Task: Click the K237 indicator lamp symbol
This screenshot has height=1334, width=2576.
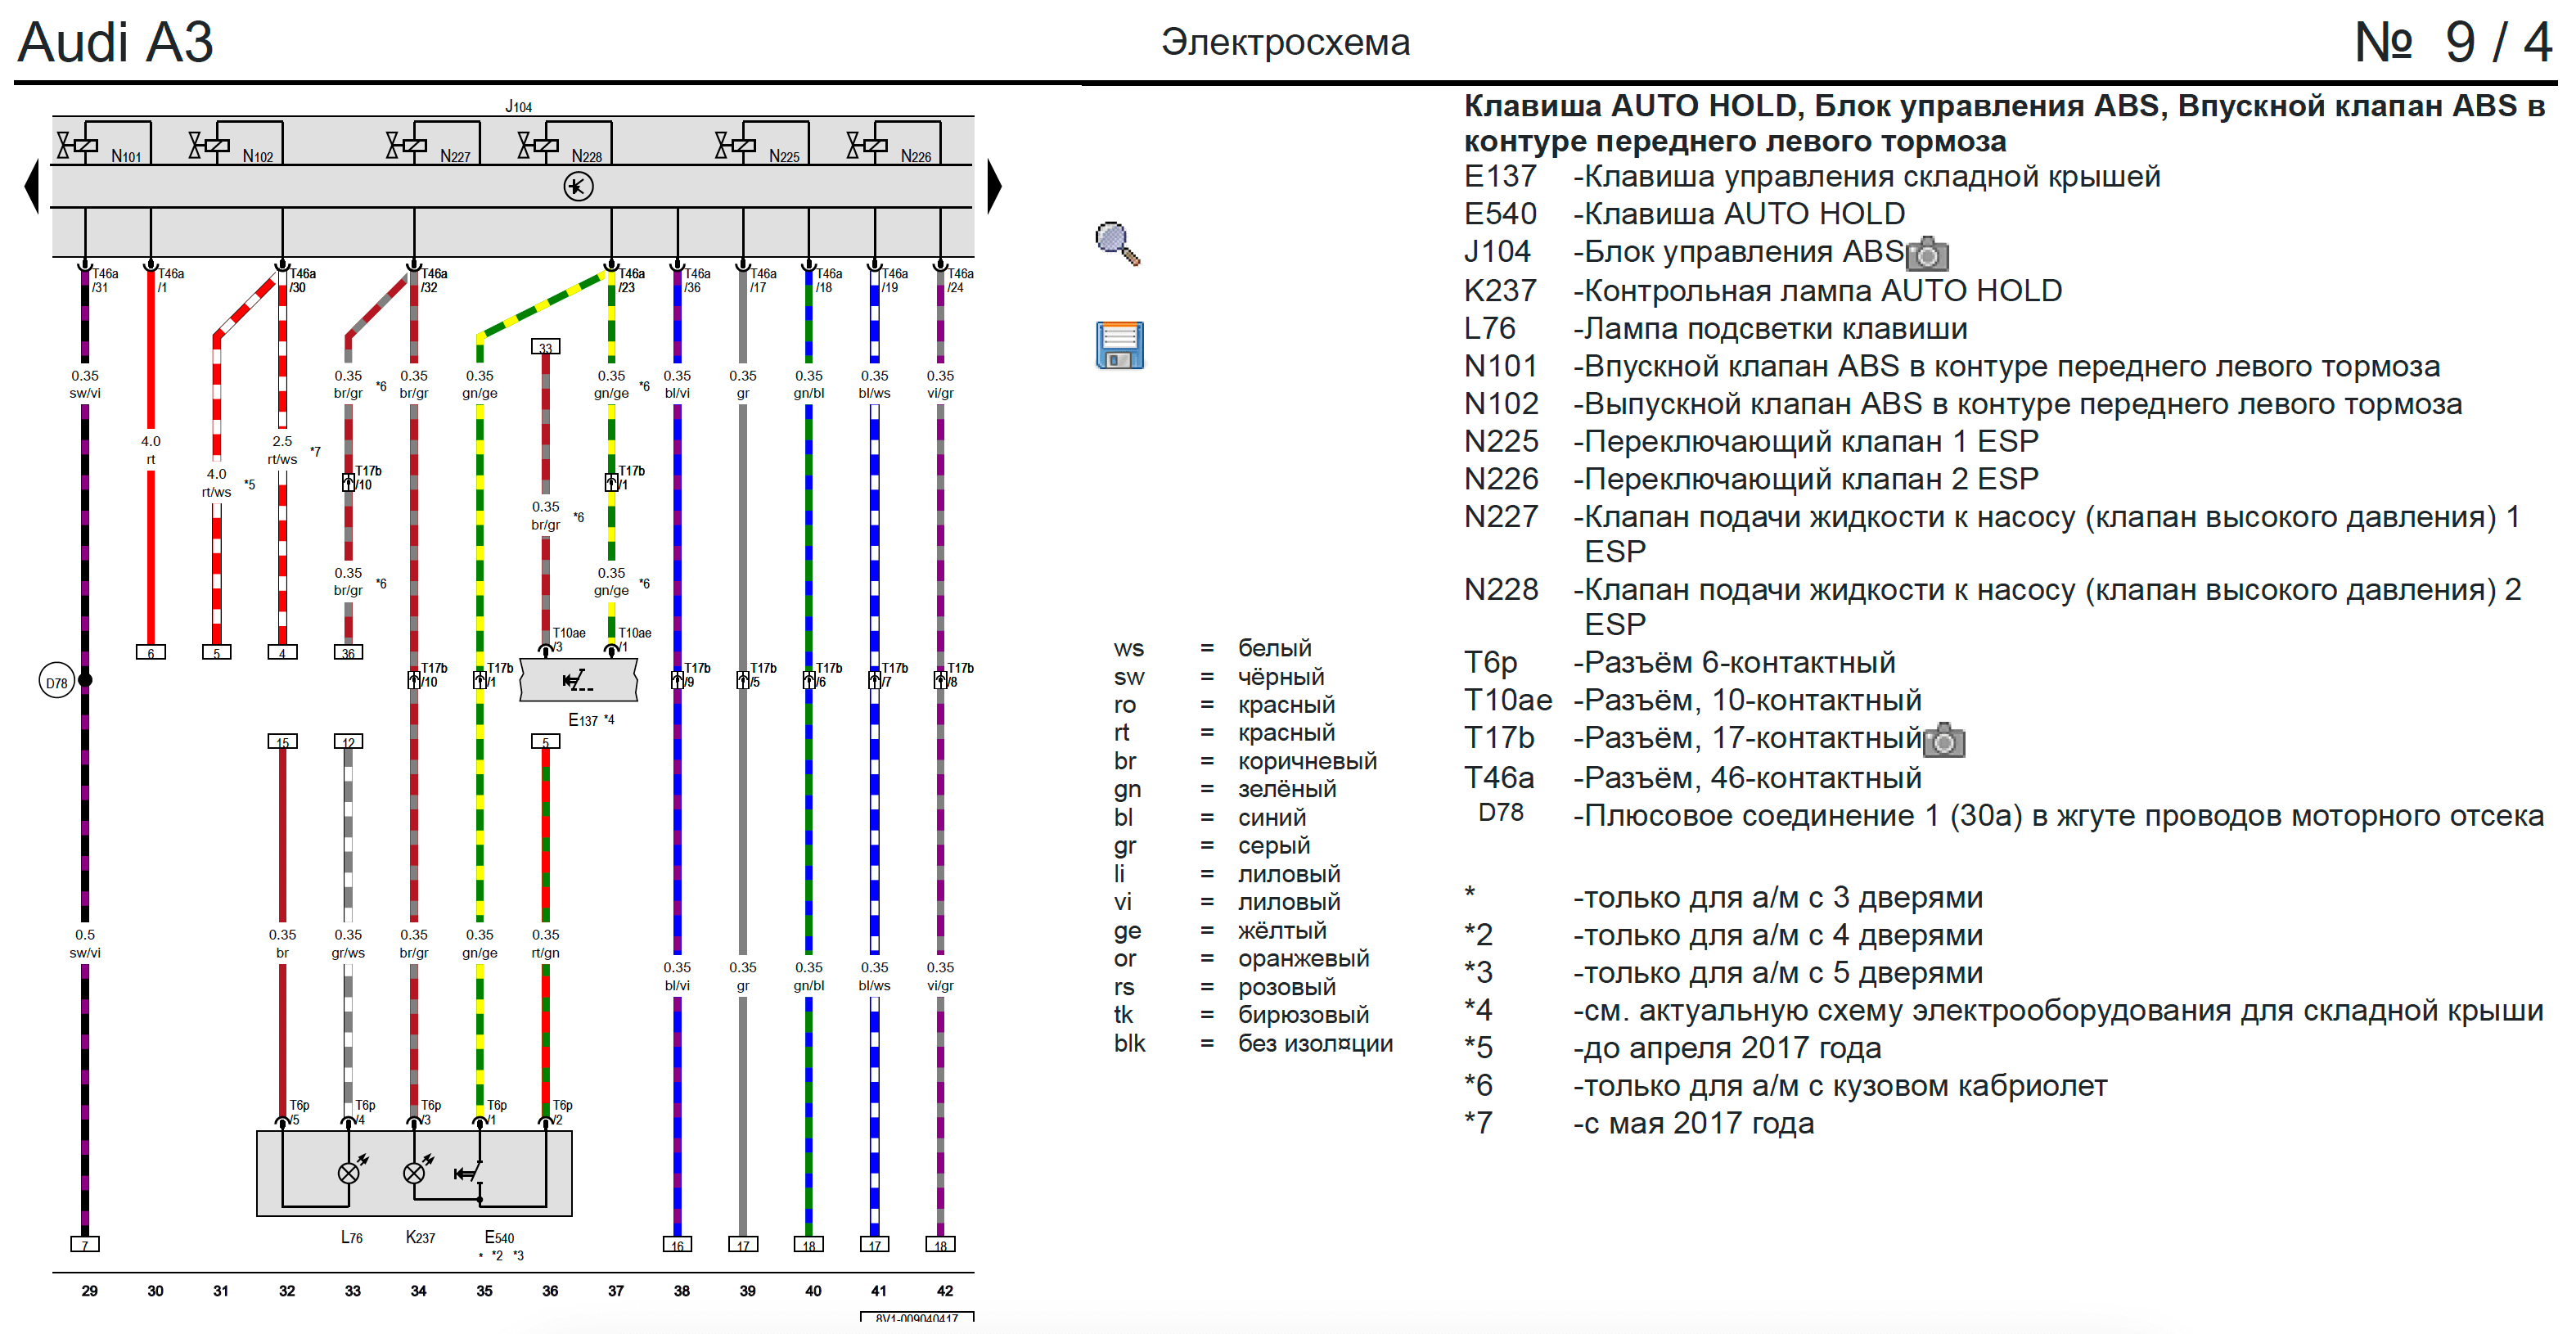Action: tap(415, 1172)
